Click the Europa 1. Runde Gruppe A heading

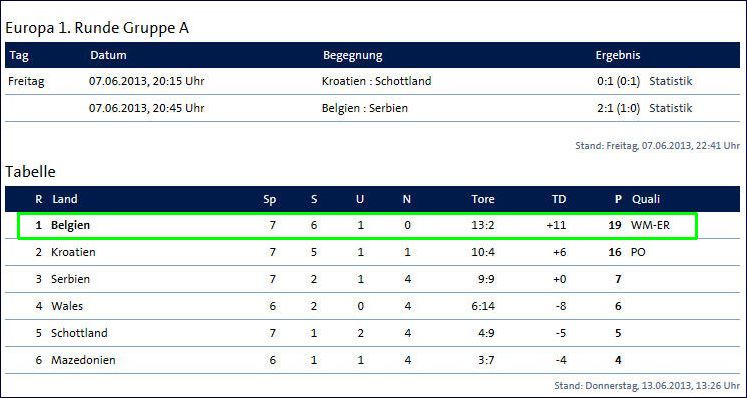pos(97,28)
